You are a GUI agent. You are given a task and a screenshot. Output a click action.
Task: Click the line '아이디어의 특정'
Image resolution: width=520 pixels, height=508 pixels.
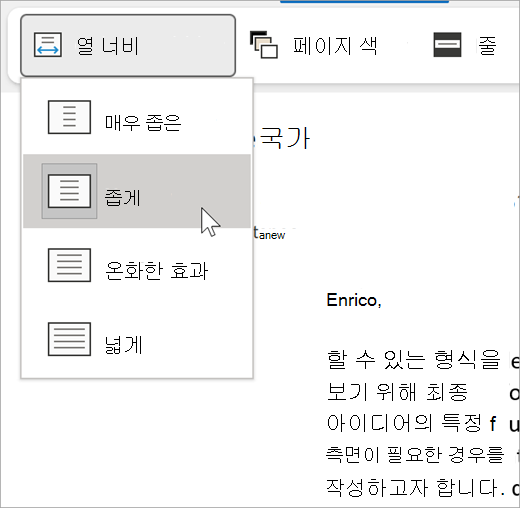[404, 423]
